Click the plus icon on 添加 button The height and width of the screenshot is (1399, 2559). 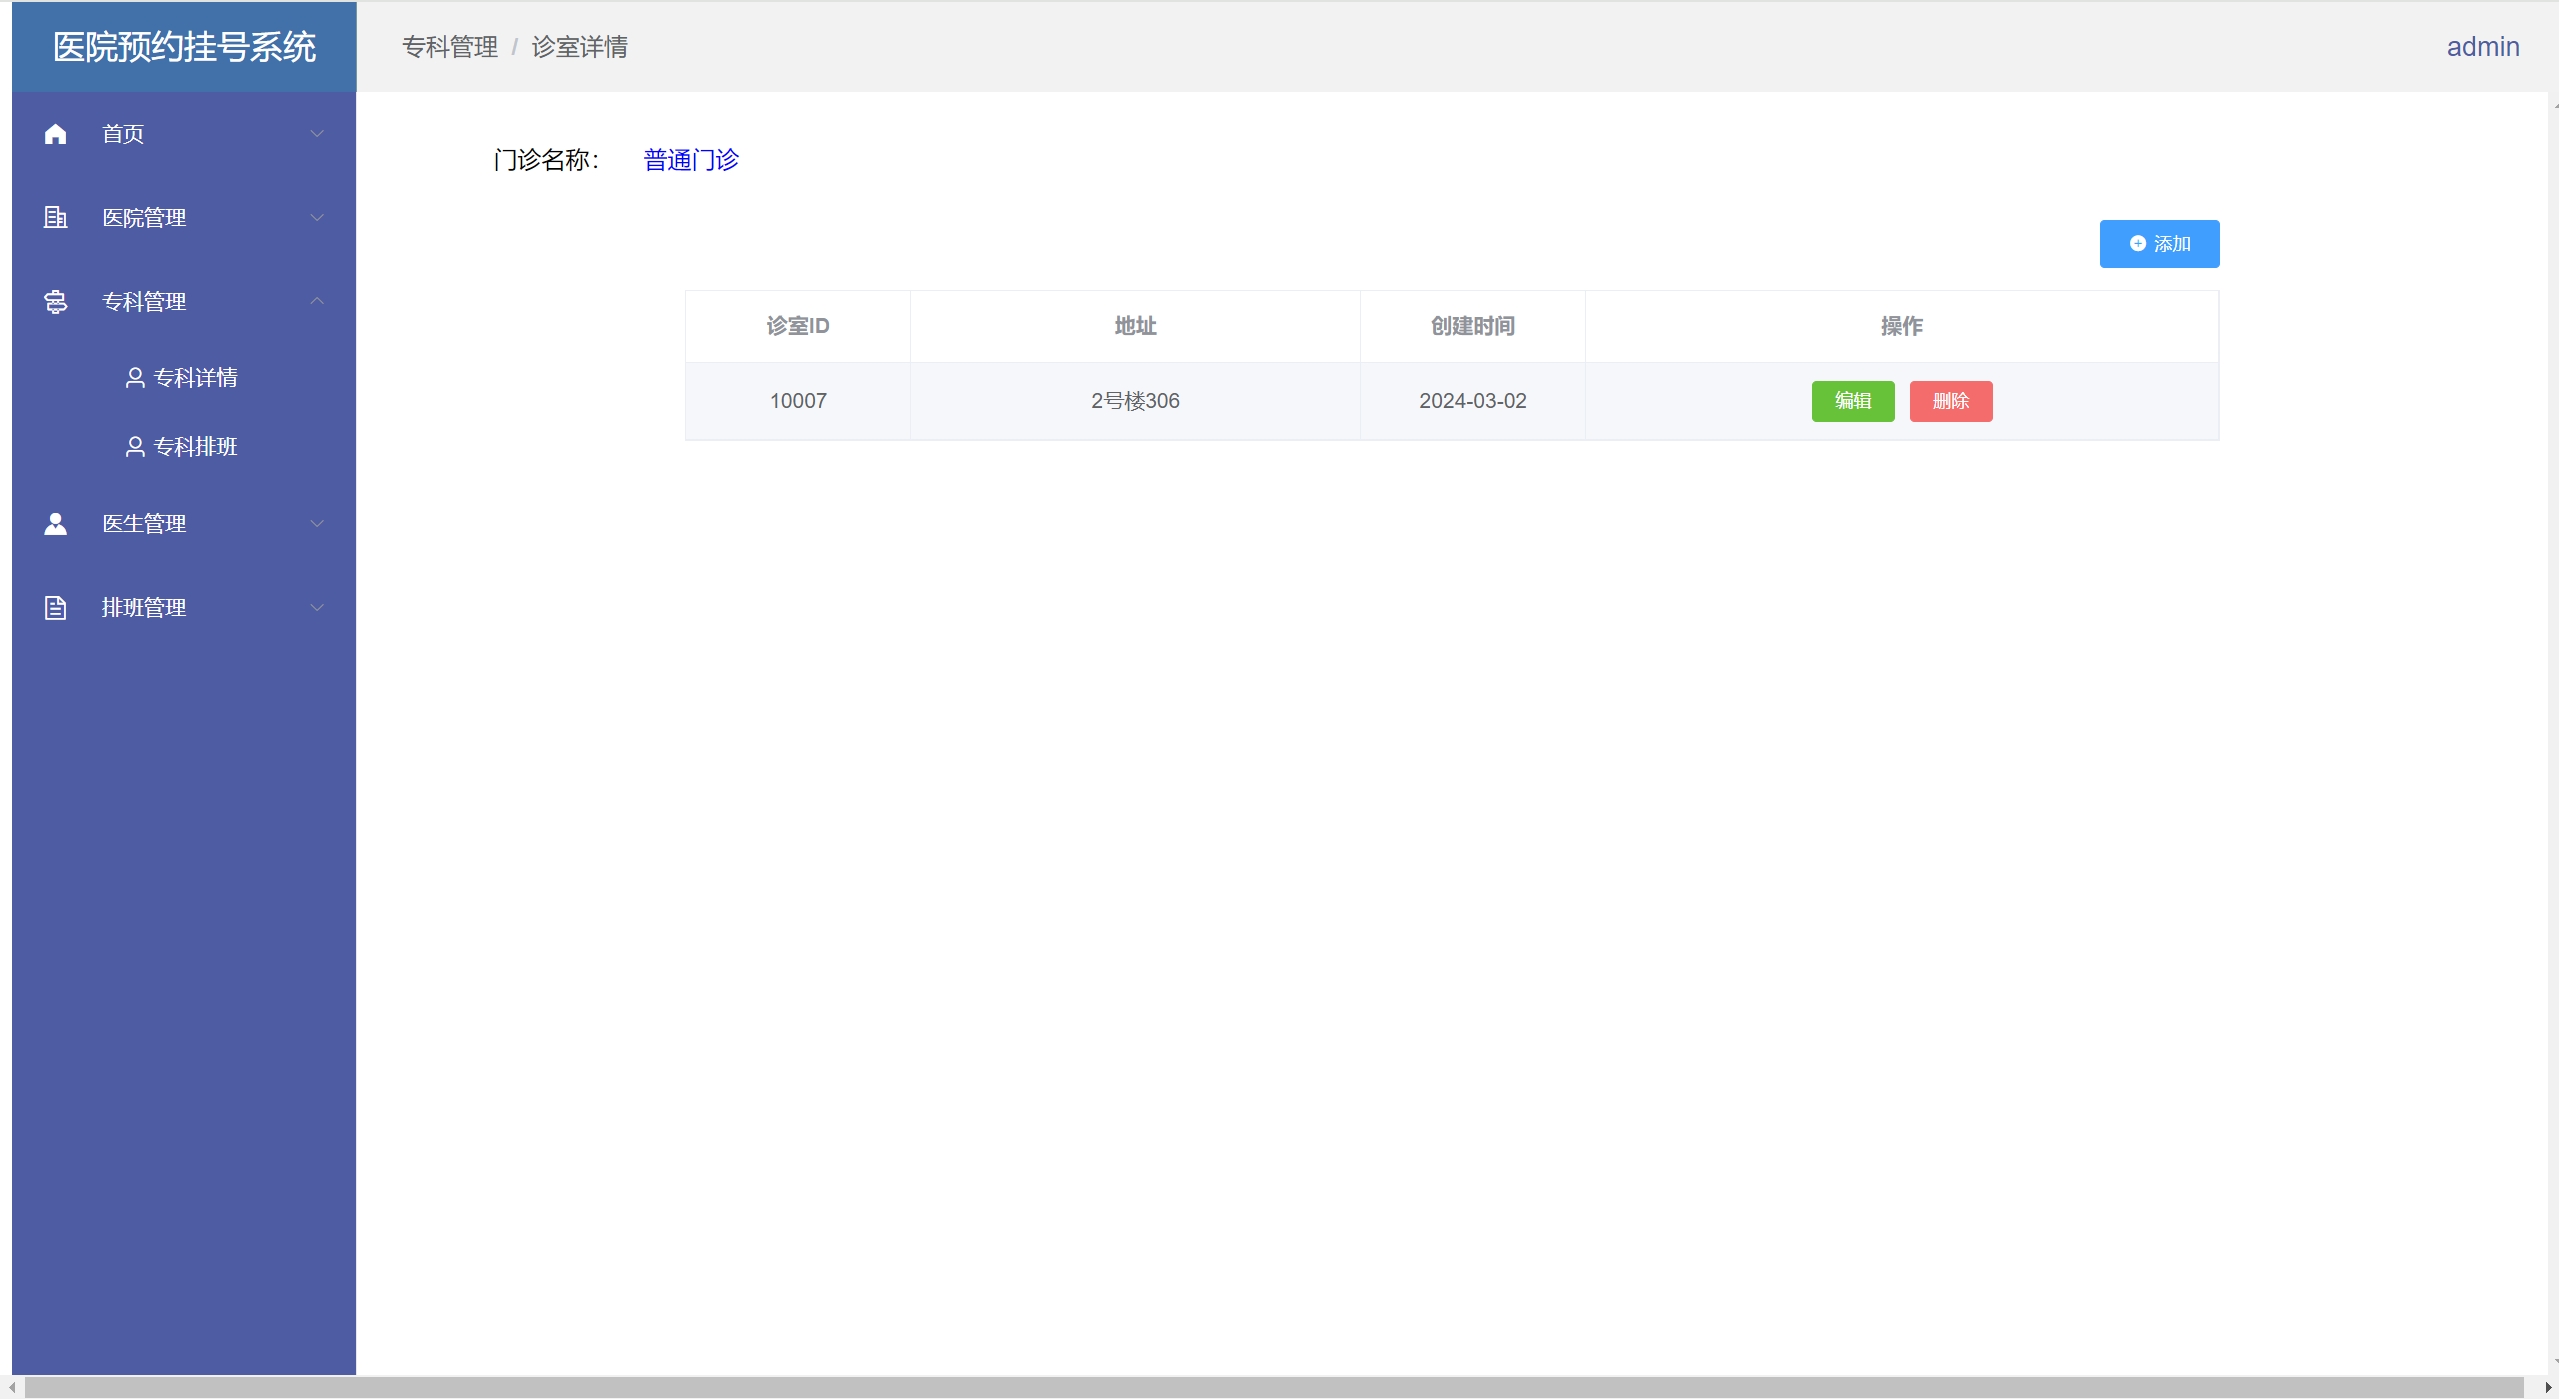pyautogui.click(x=2137, y=244)
